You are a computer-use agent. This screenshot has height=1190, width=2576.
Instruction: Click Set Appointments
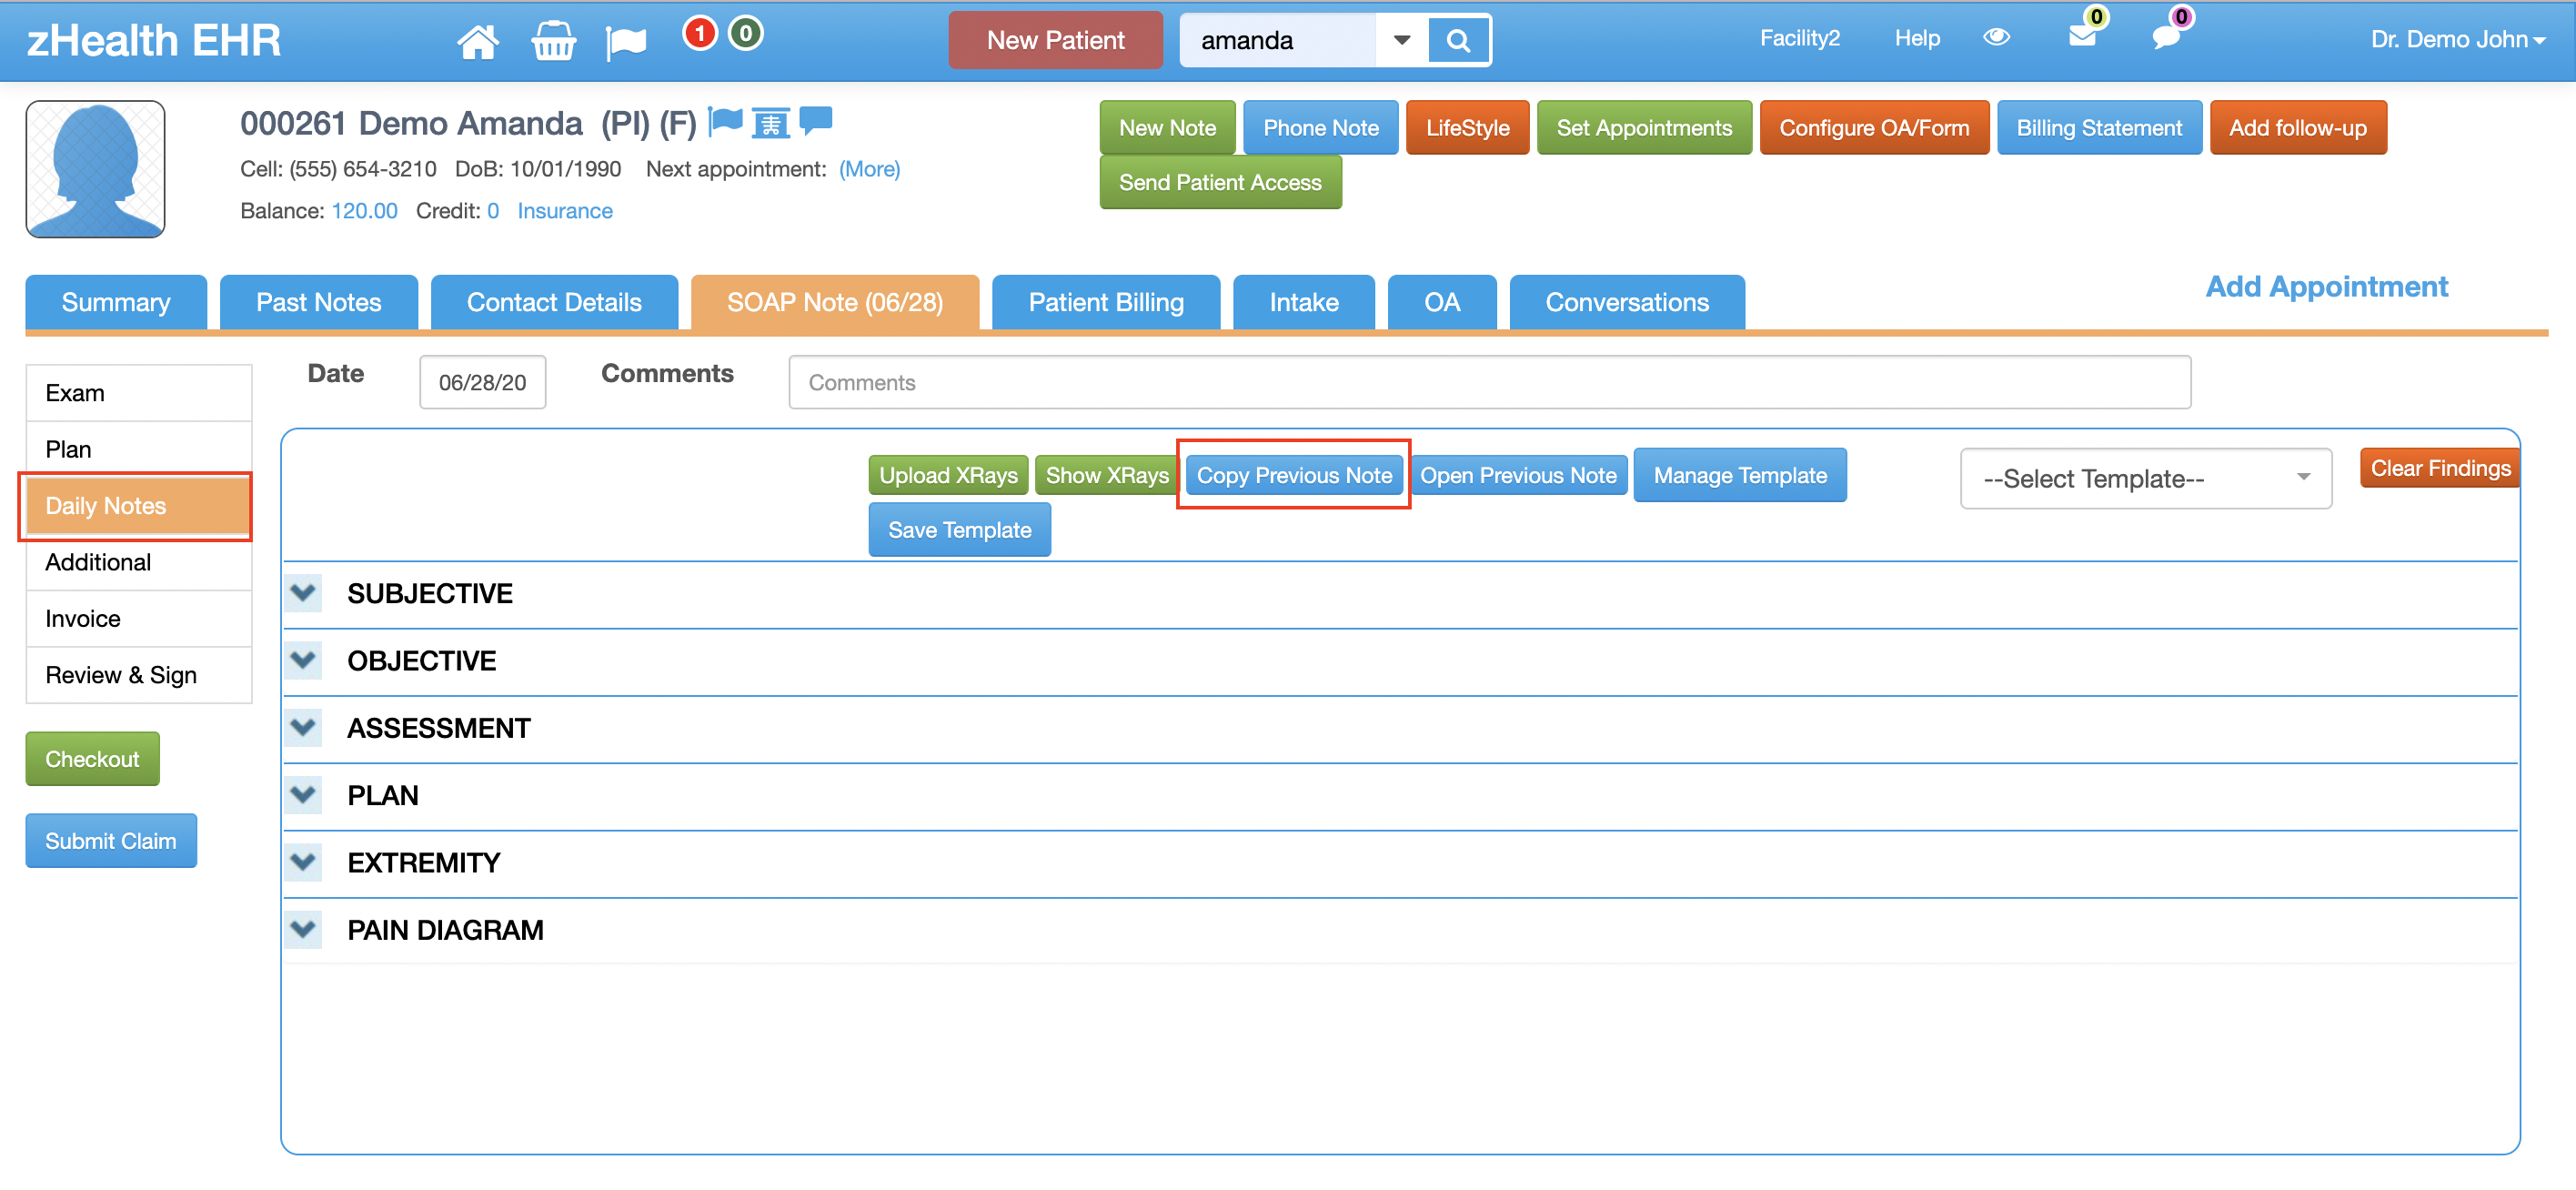click(1644, 128)
